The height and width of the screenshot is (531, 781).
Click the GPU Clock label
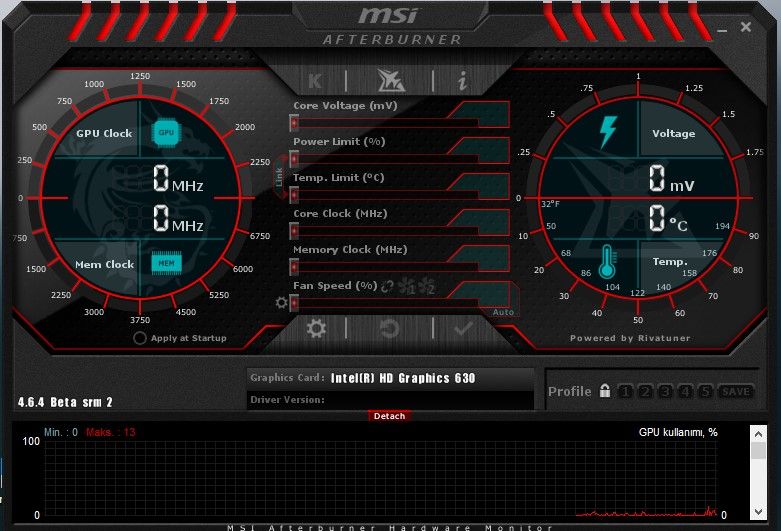tap(104, 133)
